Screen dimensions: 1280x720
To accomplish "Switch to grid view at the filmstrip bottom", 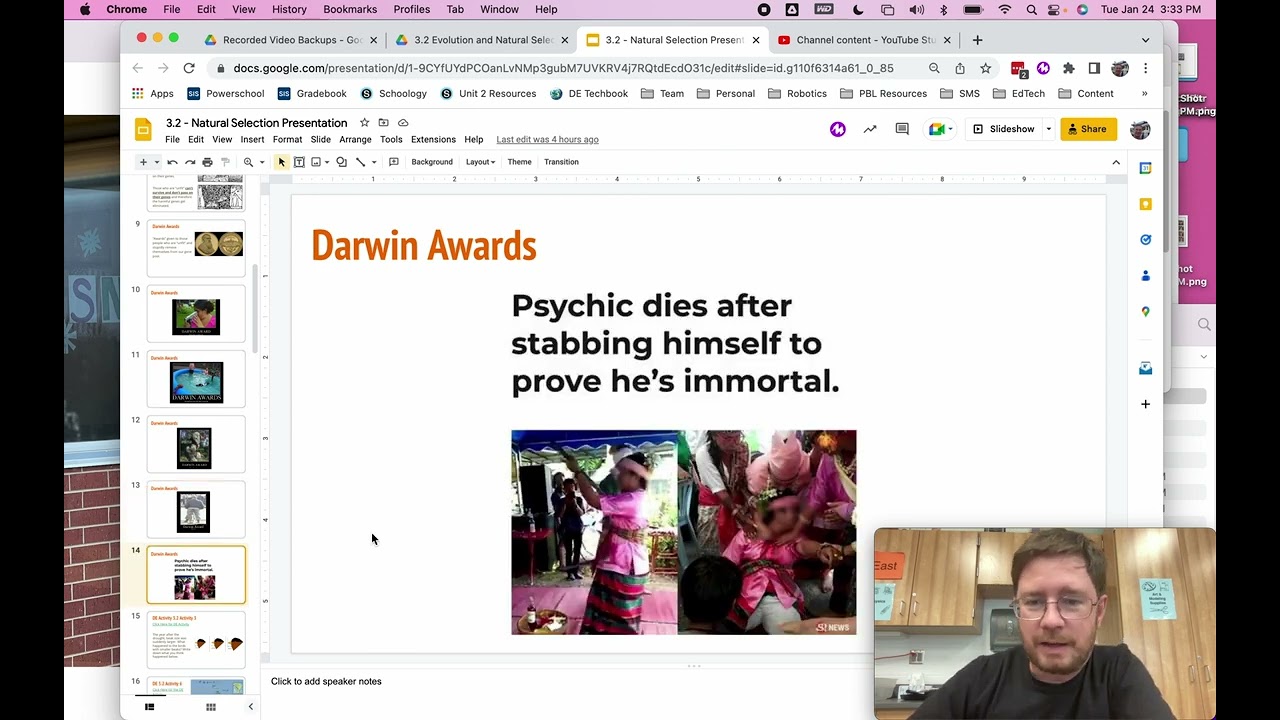I will pos(211,707).
